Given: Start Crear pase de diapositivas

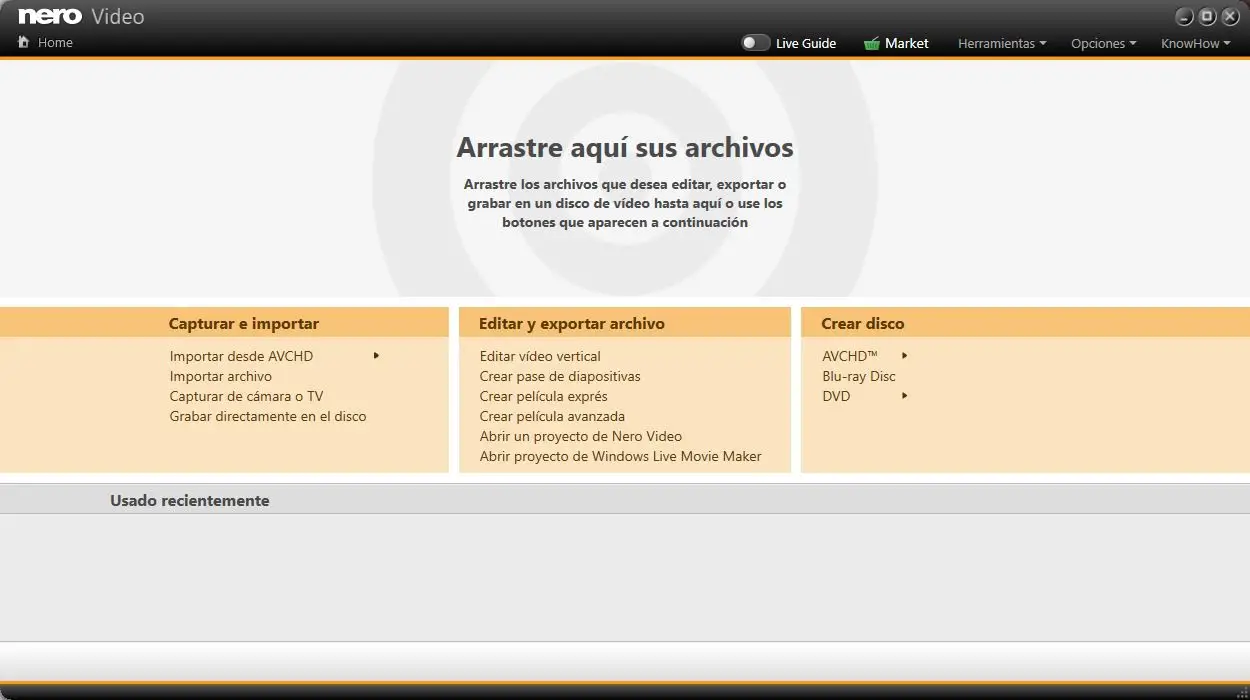Looking at the screenshot, I should pyautogui.click(x=560, y=376).
